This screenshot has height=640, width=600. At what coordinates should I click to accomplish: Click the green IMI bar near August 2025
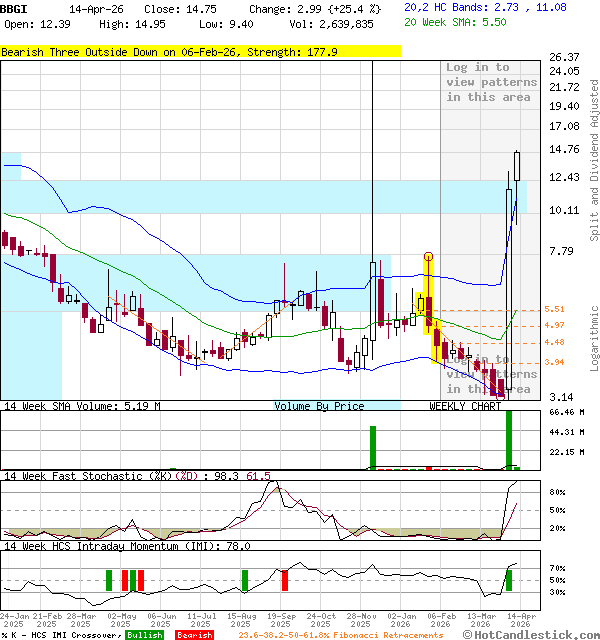tap(244, 580)
